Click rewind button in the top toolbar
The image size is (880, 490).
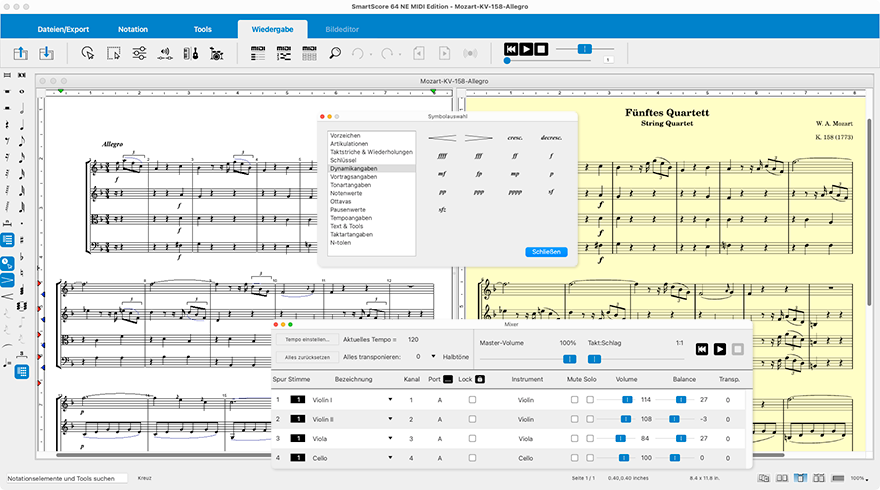point(511,49)
